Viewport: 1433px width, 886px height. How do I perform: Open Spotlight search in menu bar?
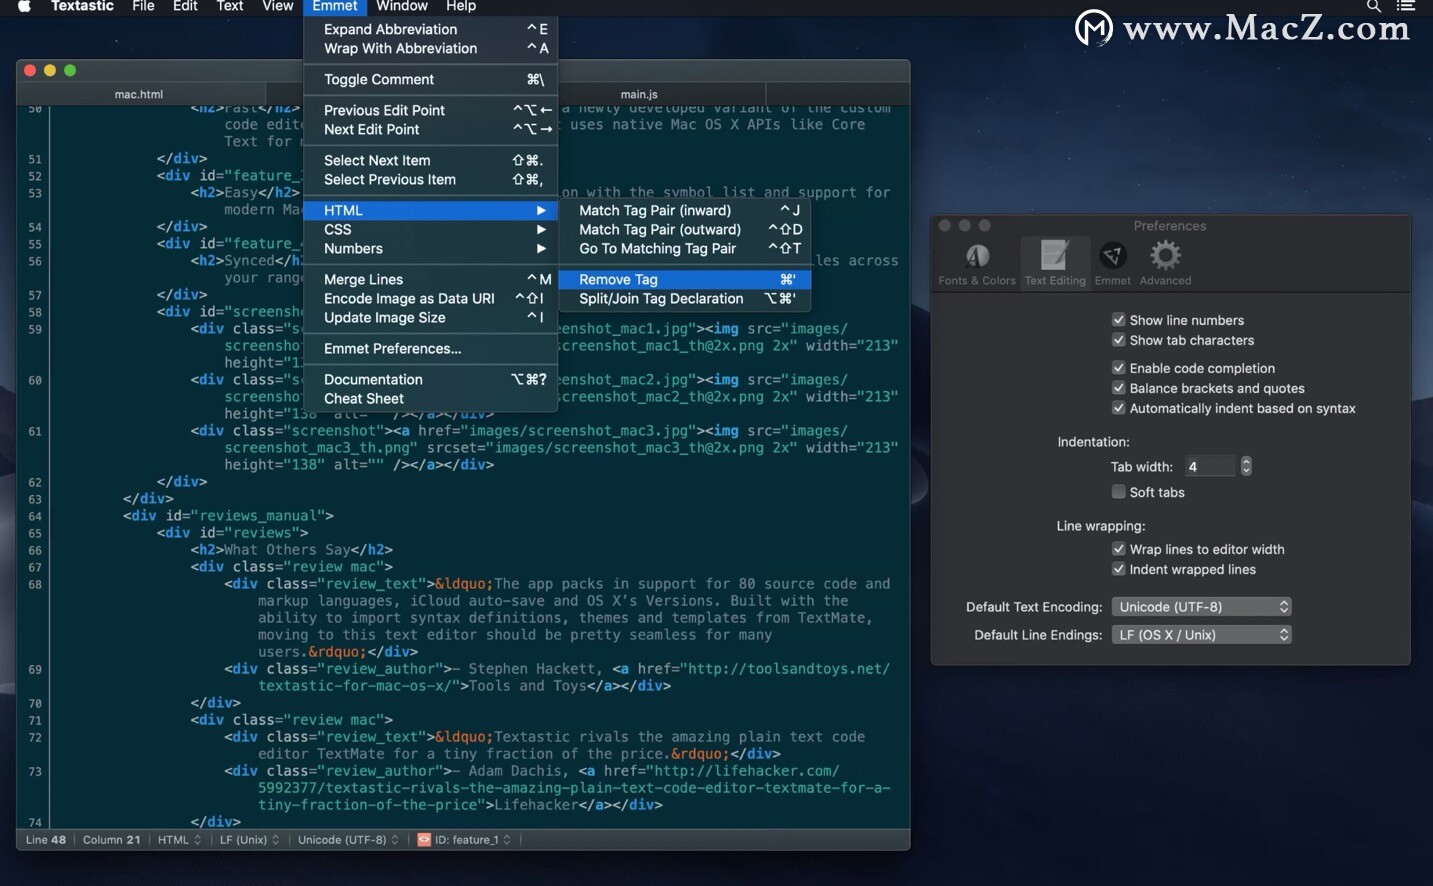click(x=1374, y=6)
